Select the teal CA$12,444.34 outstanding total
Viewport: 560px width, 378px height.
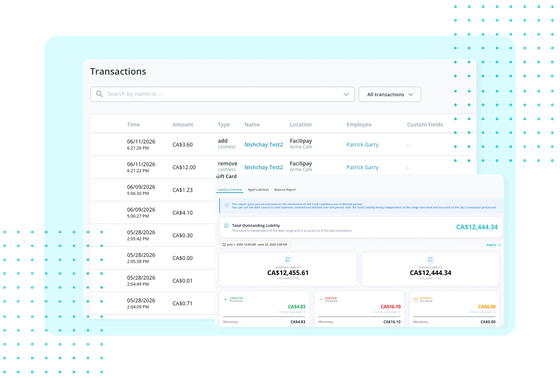point(477,227)
